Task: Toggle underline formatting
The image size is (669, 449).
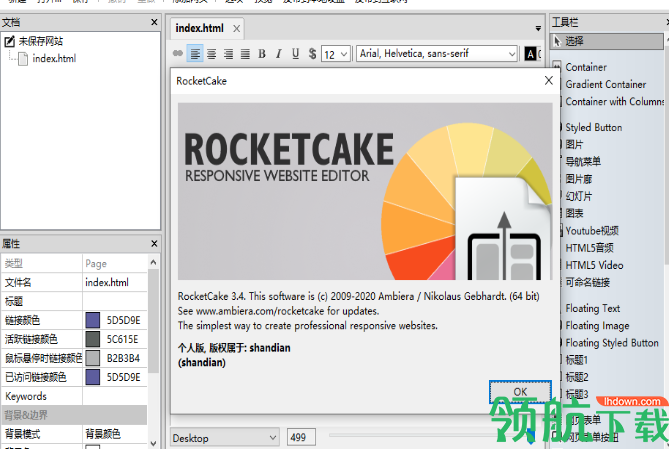Action: pos(295,54)
